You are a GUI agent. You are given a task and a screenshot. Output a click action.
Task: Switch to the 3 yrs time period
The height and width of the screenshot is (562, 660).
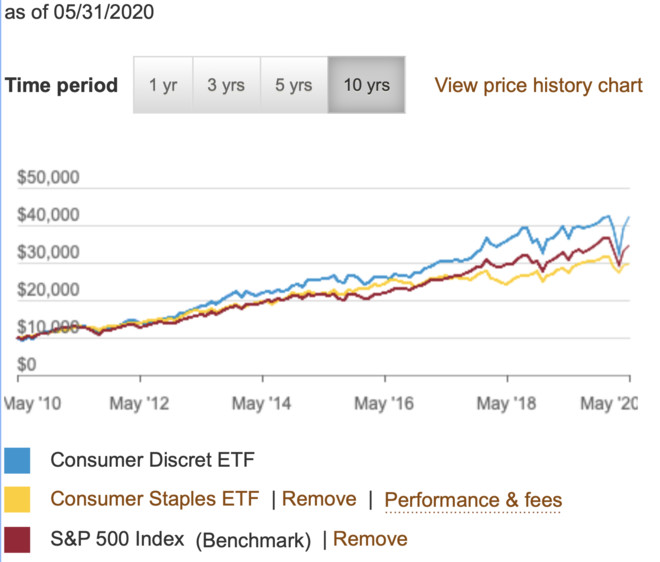pyautogui.click(x=226, y=85)
